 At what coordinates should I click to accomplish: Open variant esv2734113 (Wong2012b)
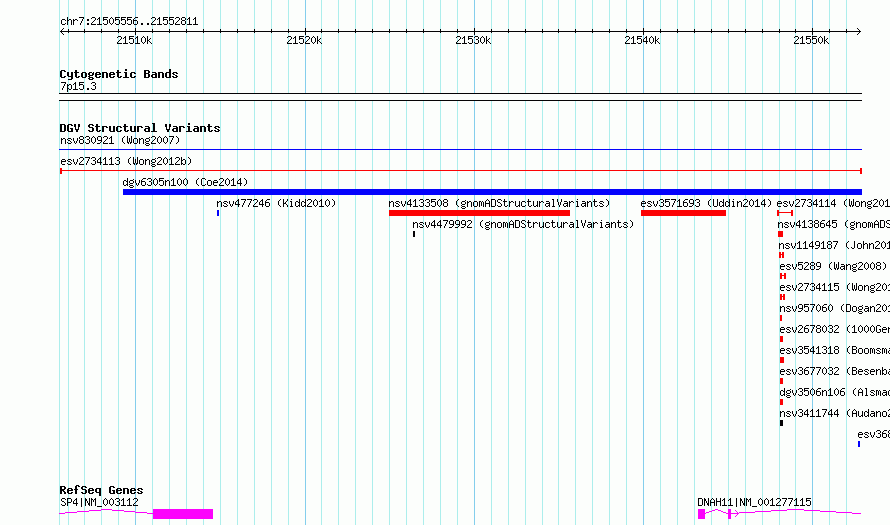(126, 161)
